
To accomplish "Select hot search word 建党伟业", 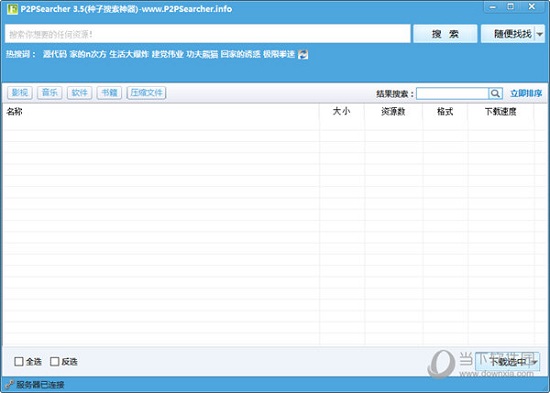I will tap(168, 54).
